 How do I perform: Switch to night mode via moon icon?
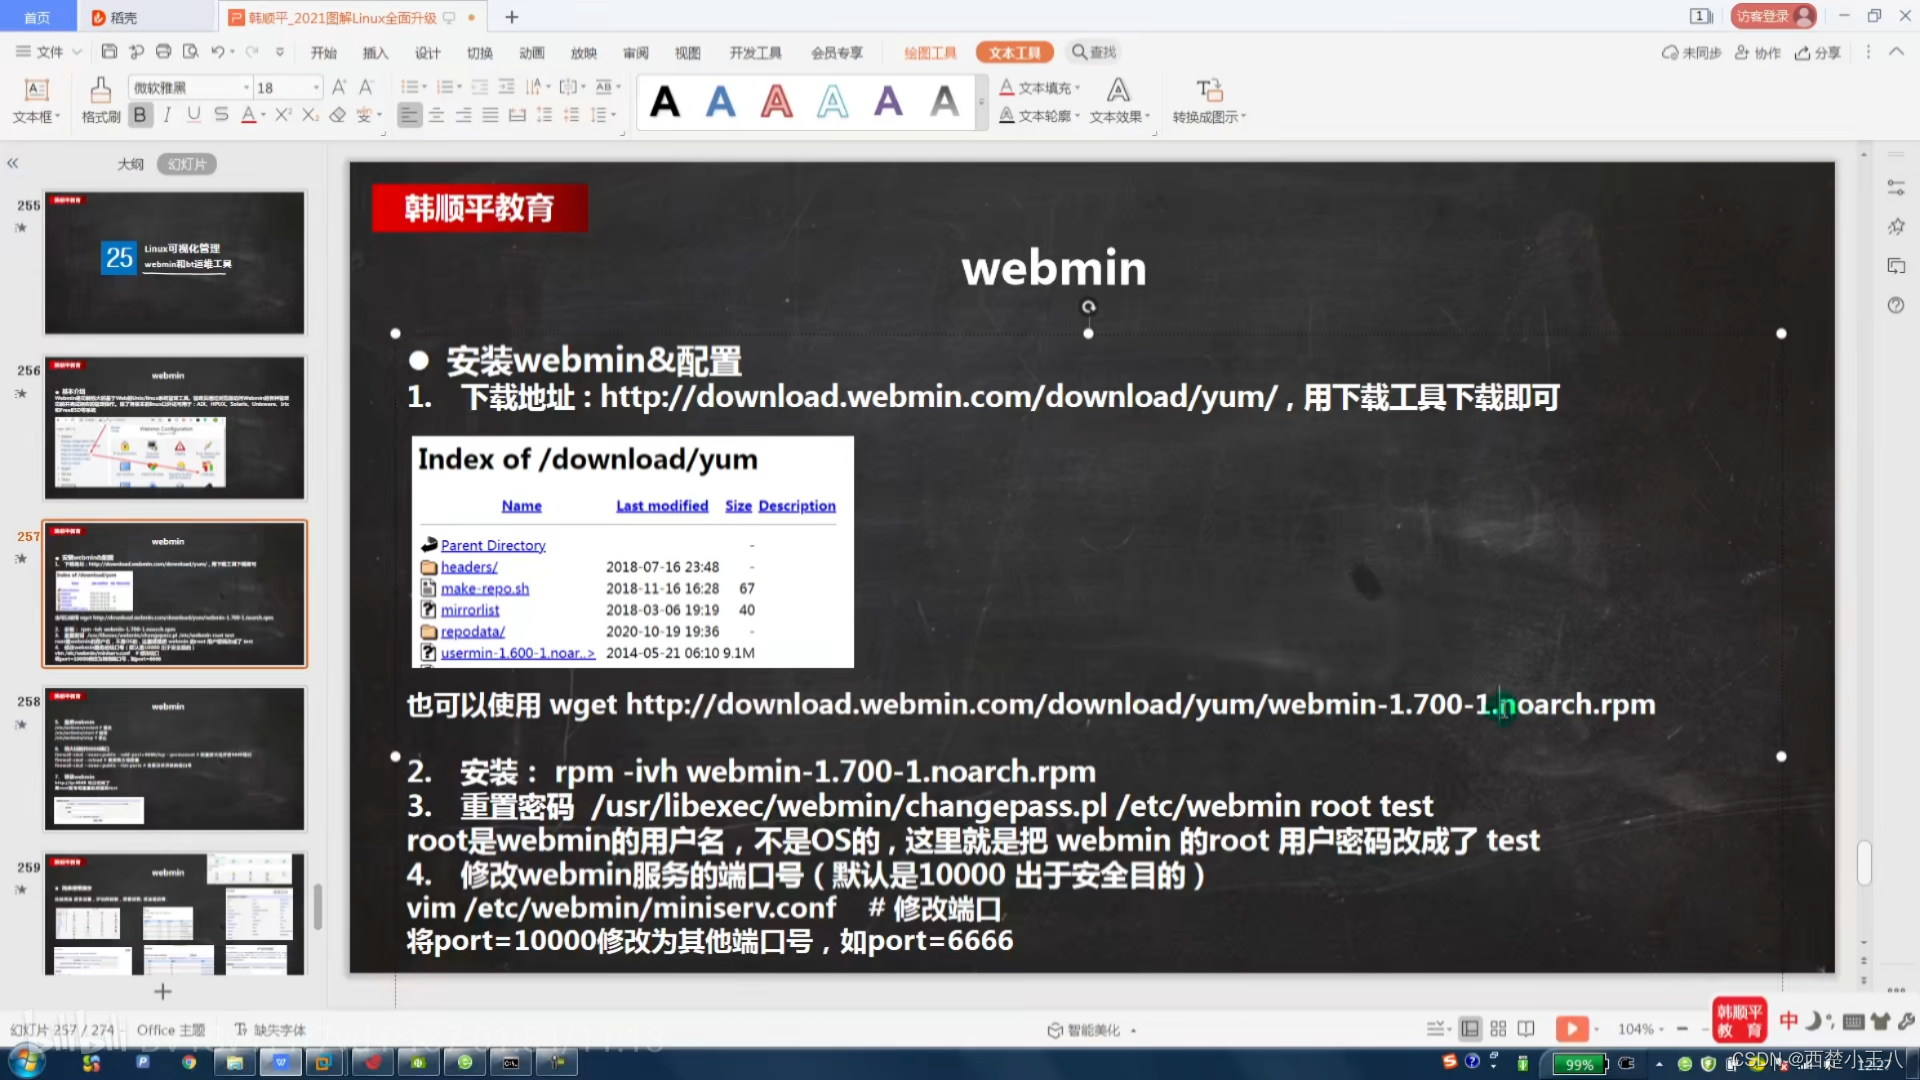(1814, 1021)
